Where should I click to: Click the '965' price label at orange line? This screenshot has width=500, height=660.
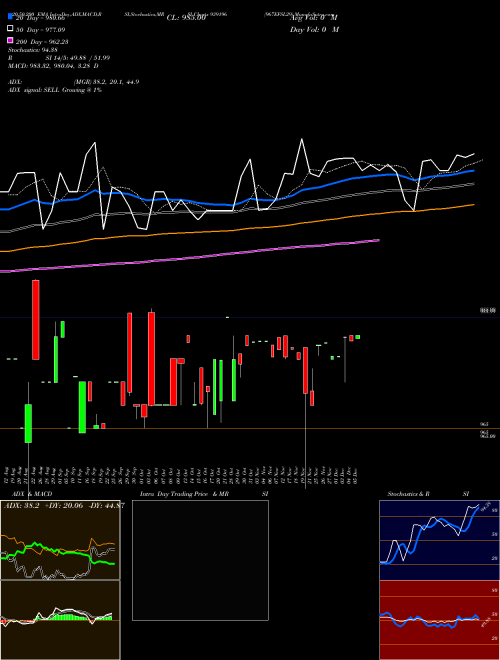click(x=484, y=426)
